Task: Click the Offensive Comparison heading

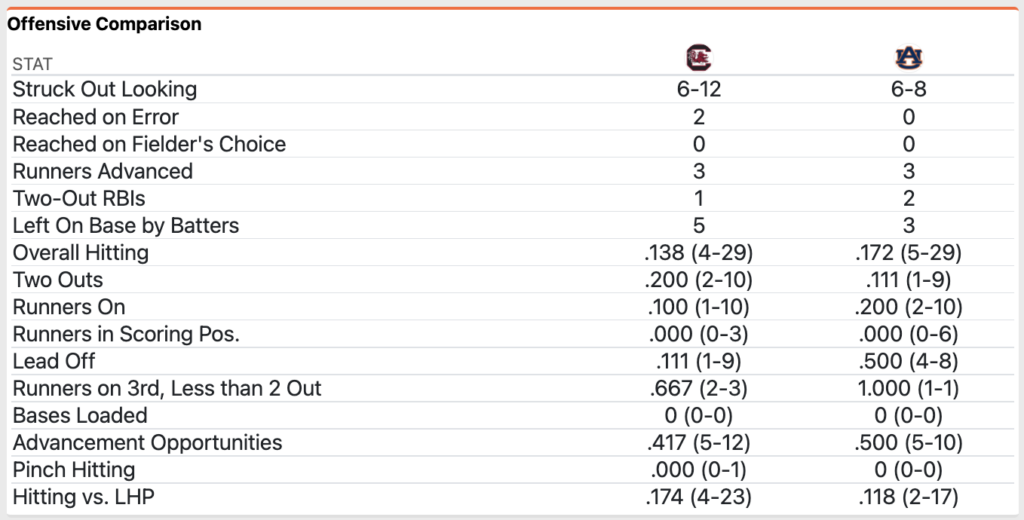Action: pyautogui.click(x=104, y=23)
